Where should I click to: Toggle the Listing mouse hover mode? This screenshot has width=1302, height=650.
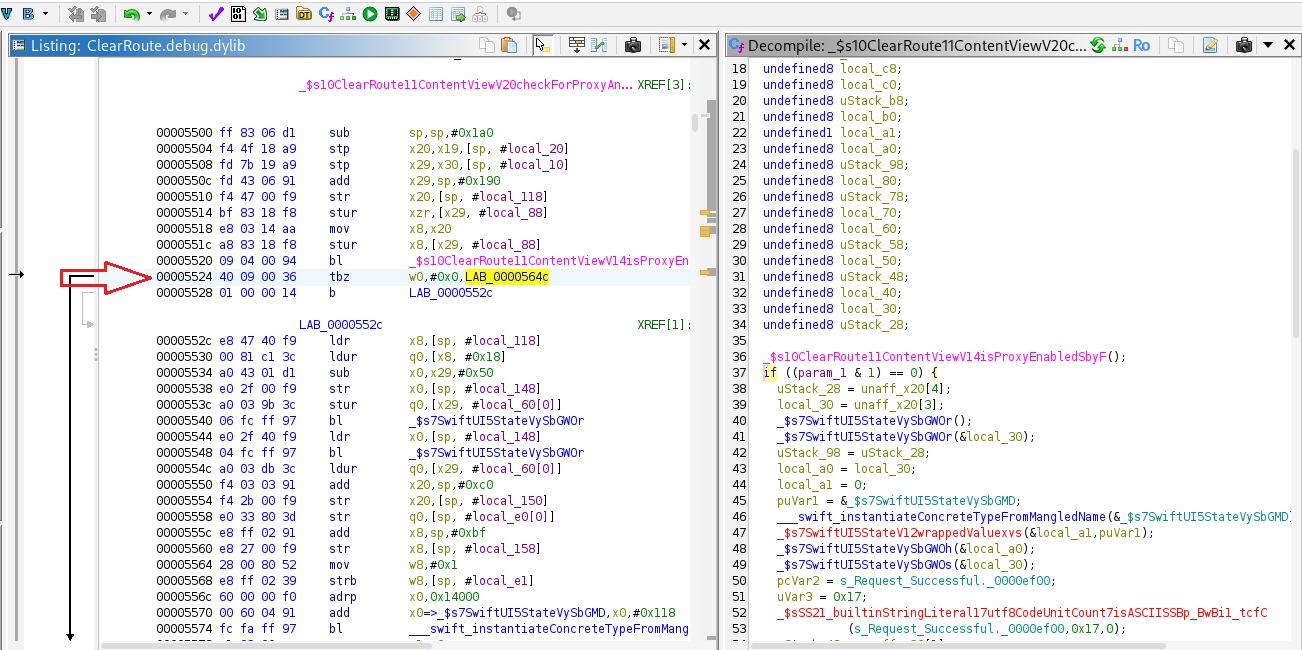pos(542,45)
